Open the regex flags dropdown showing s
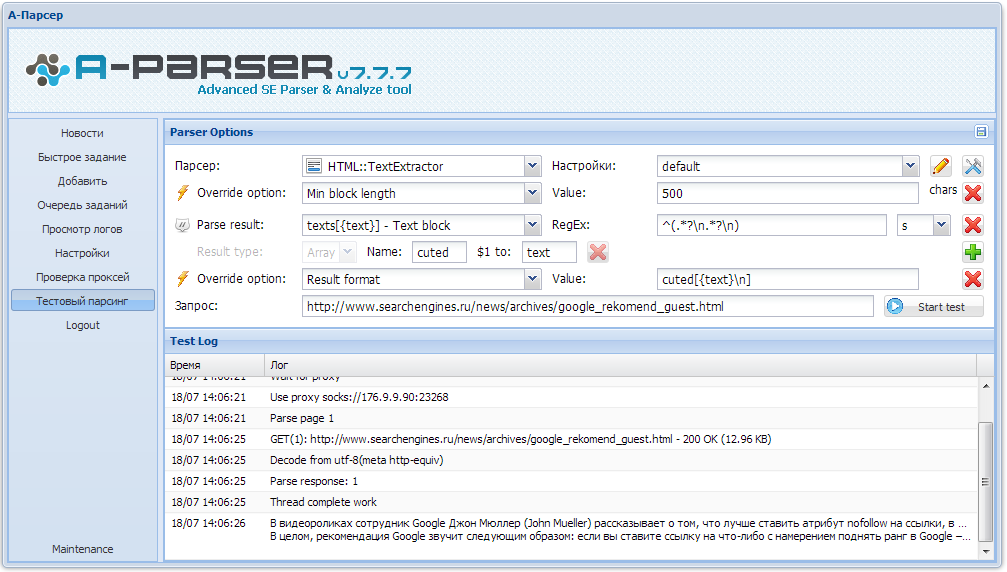 click(x=941, y=225)
